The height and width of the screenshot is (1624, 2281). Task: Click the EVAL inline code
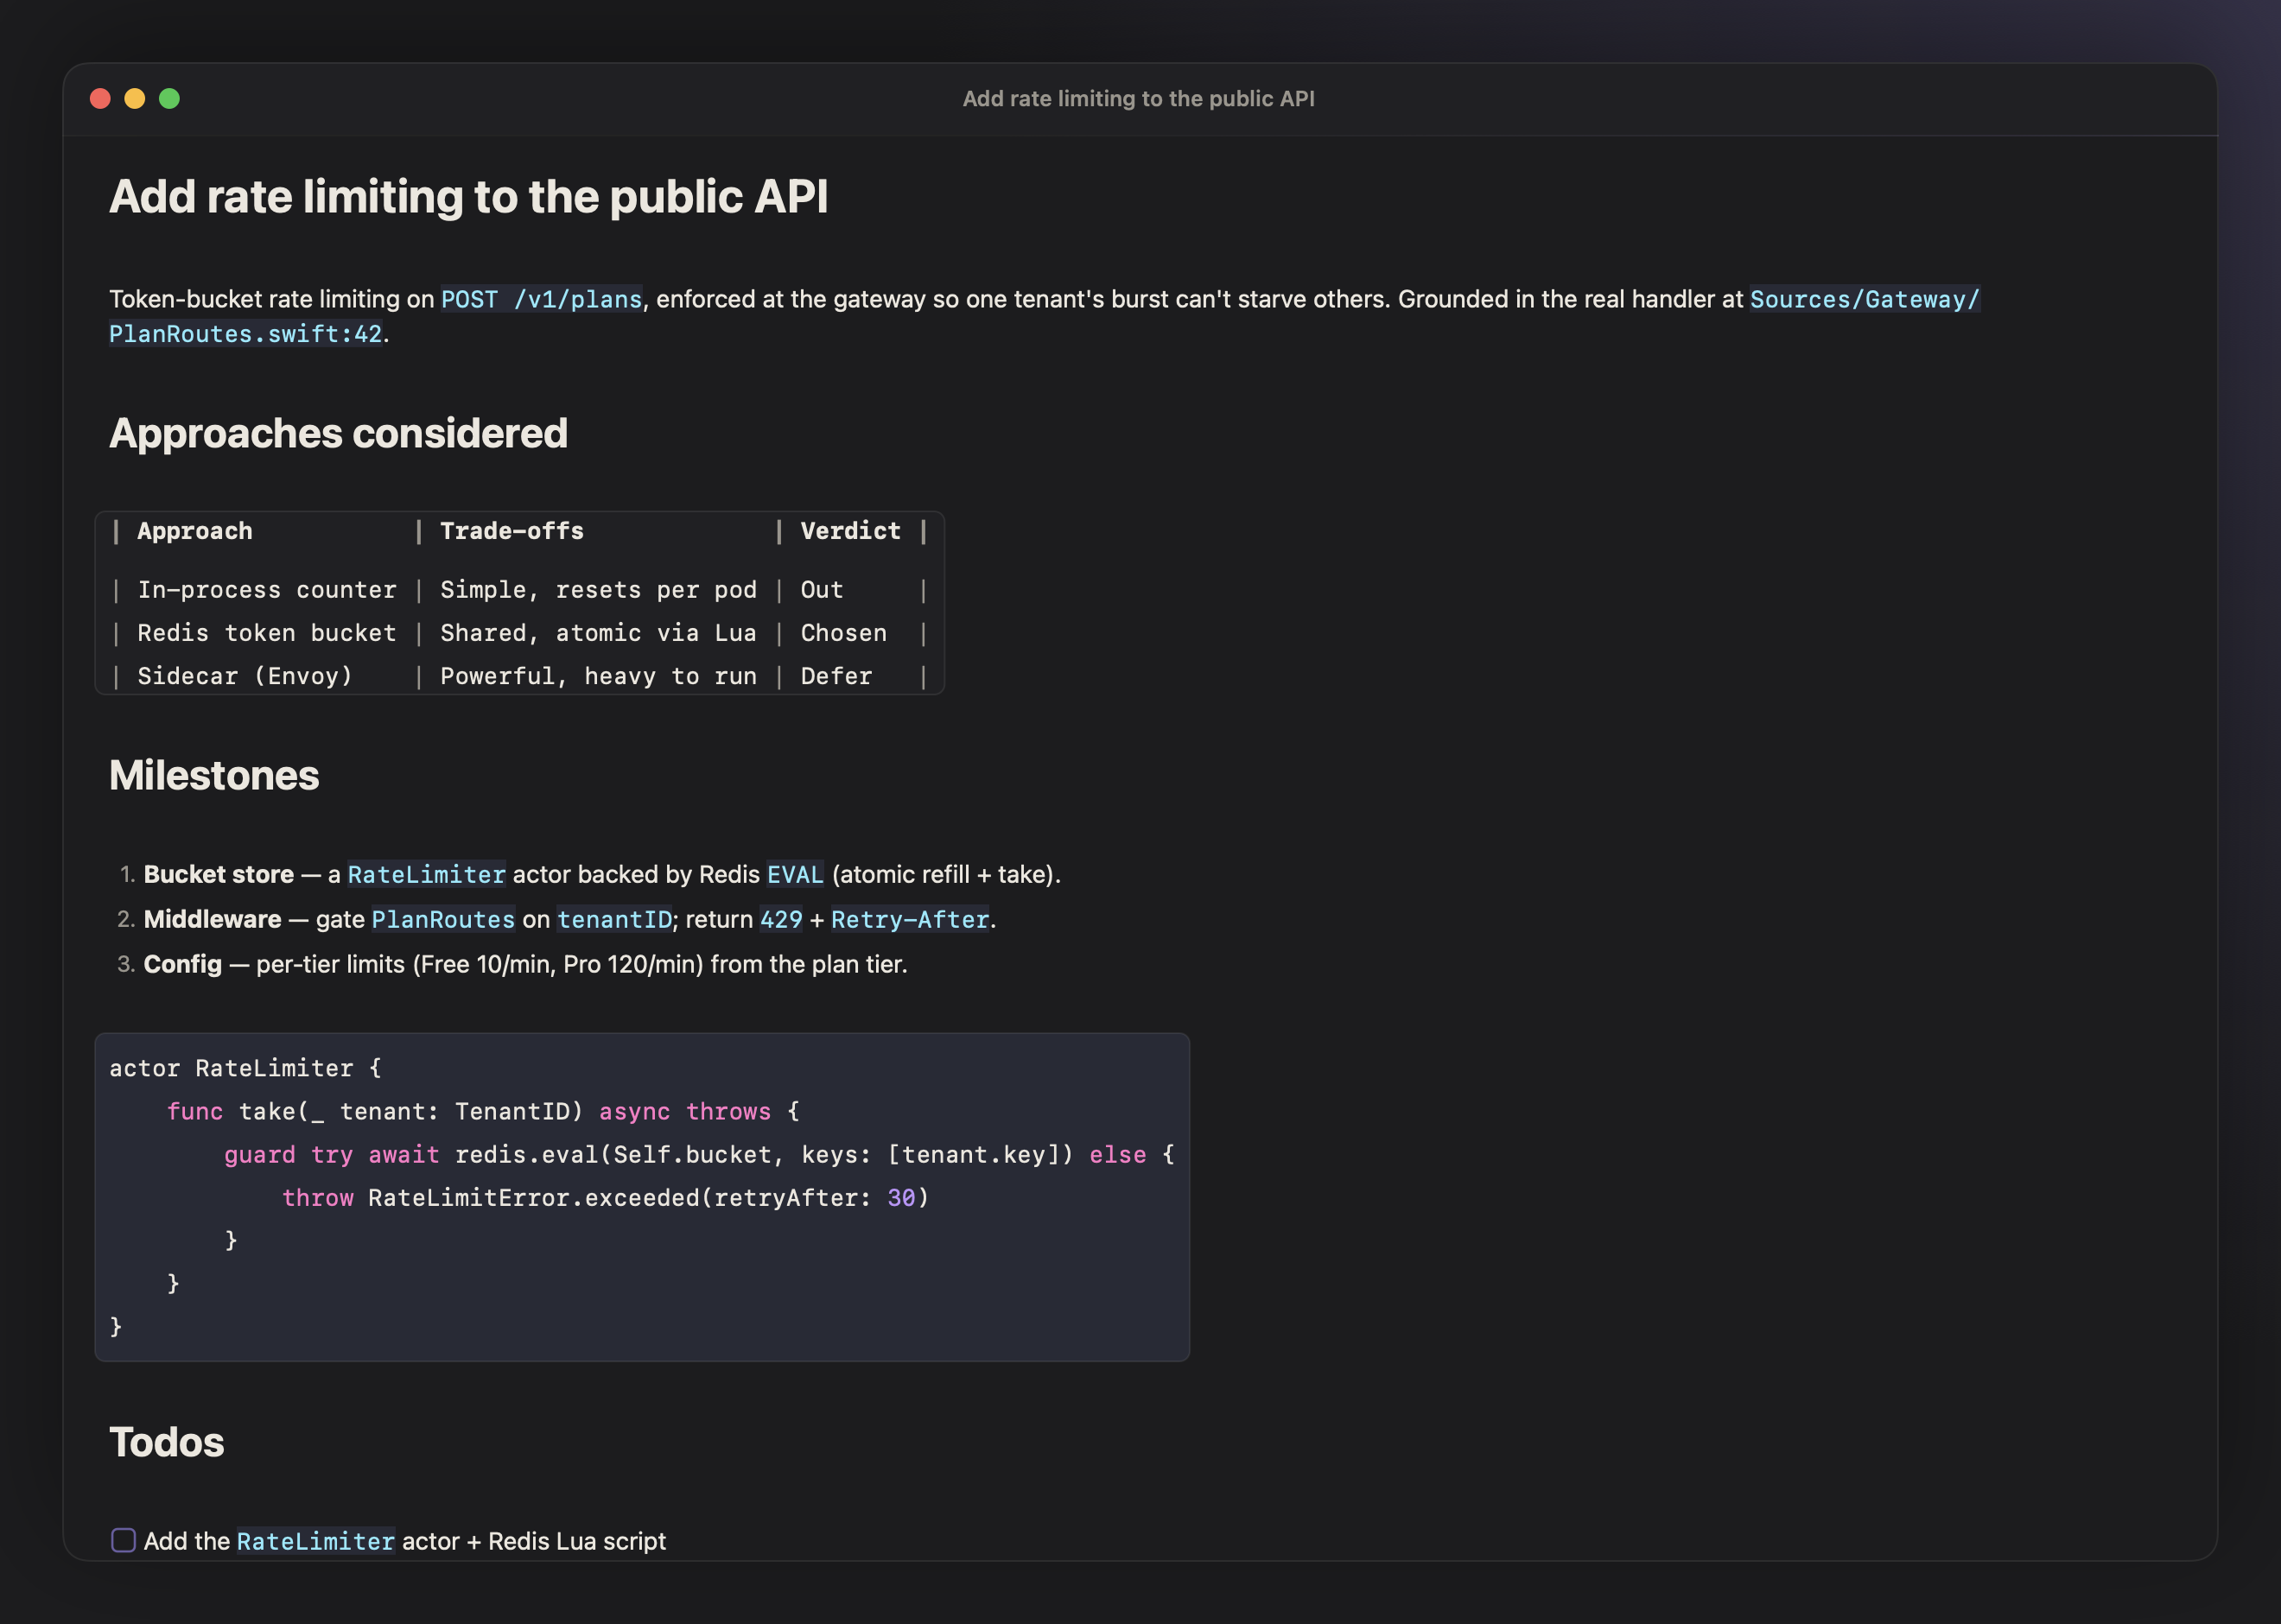[x=795, y=875]
